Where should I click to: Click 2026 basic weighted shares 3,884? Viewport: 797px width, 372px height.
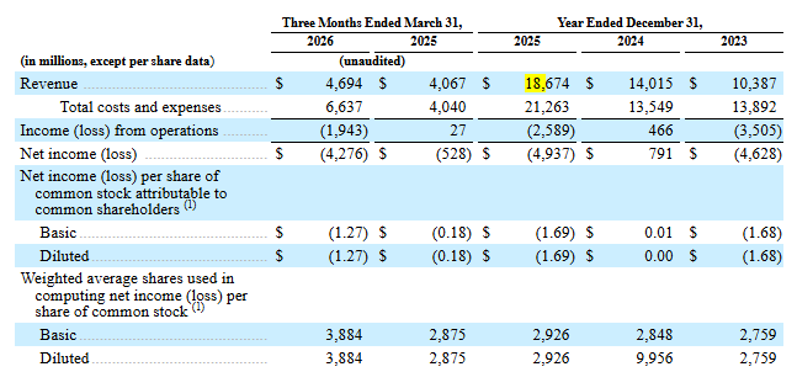coord(344,335)
